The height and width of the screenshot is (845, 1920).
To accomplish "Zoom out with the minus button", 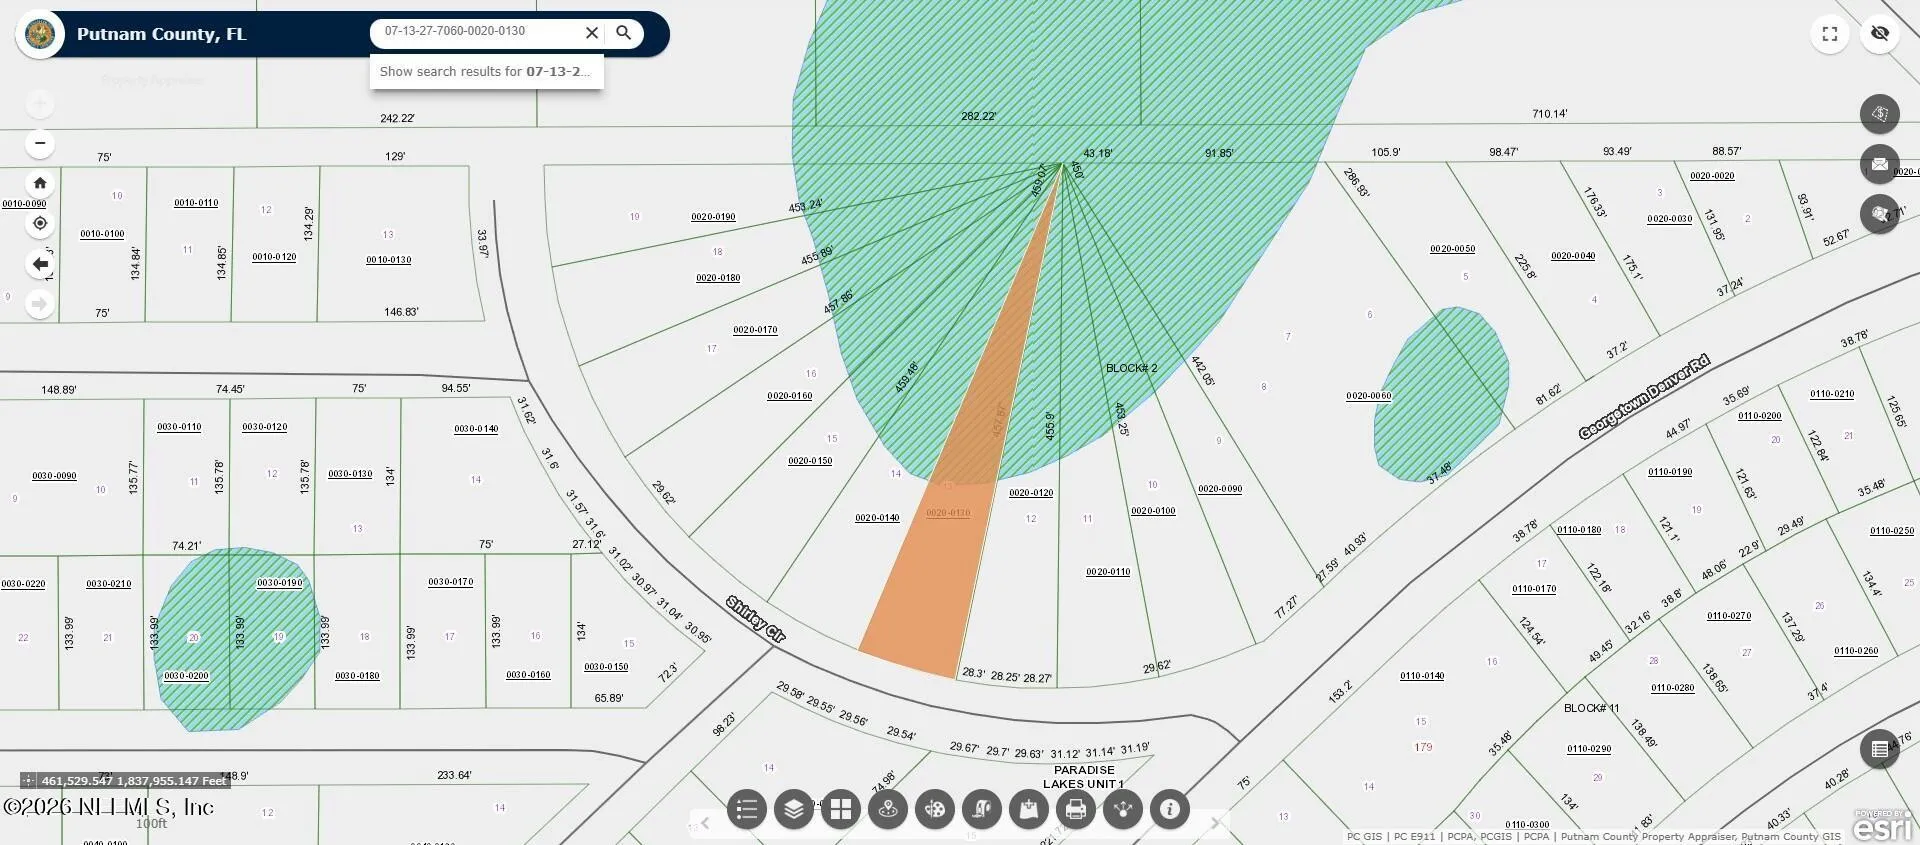I will (x=40, y=143).
